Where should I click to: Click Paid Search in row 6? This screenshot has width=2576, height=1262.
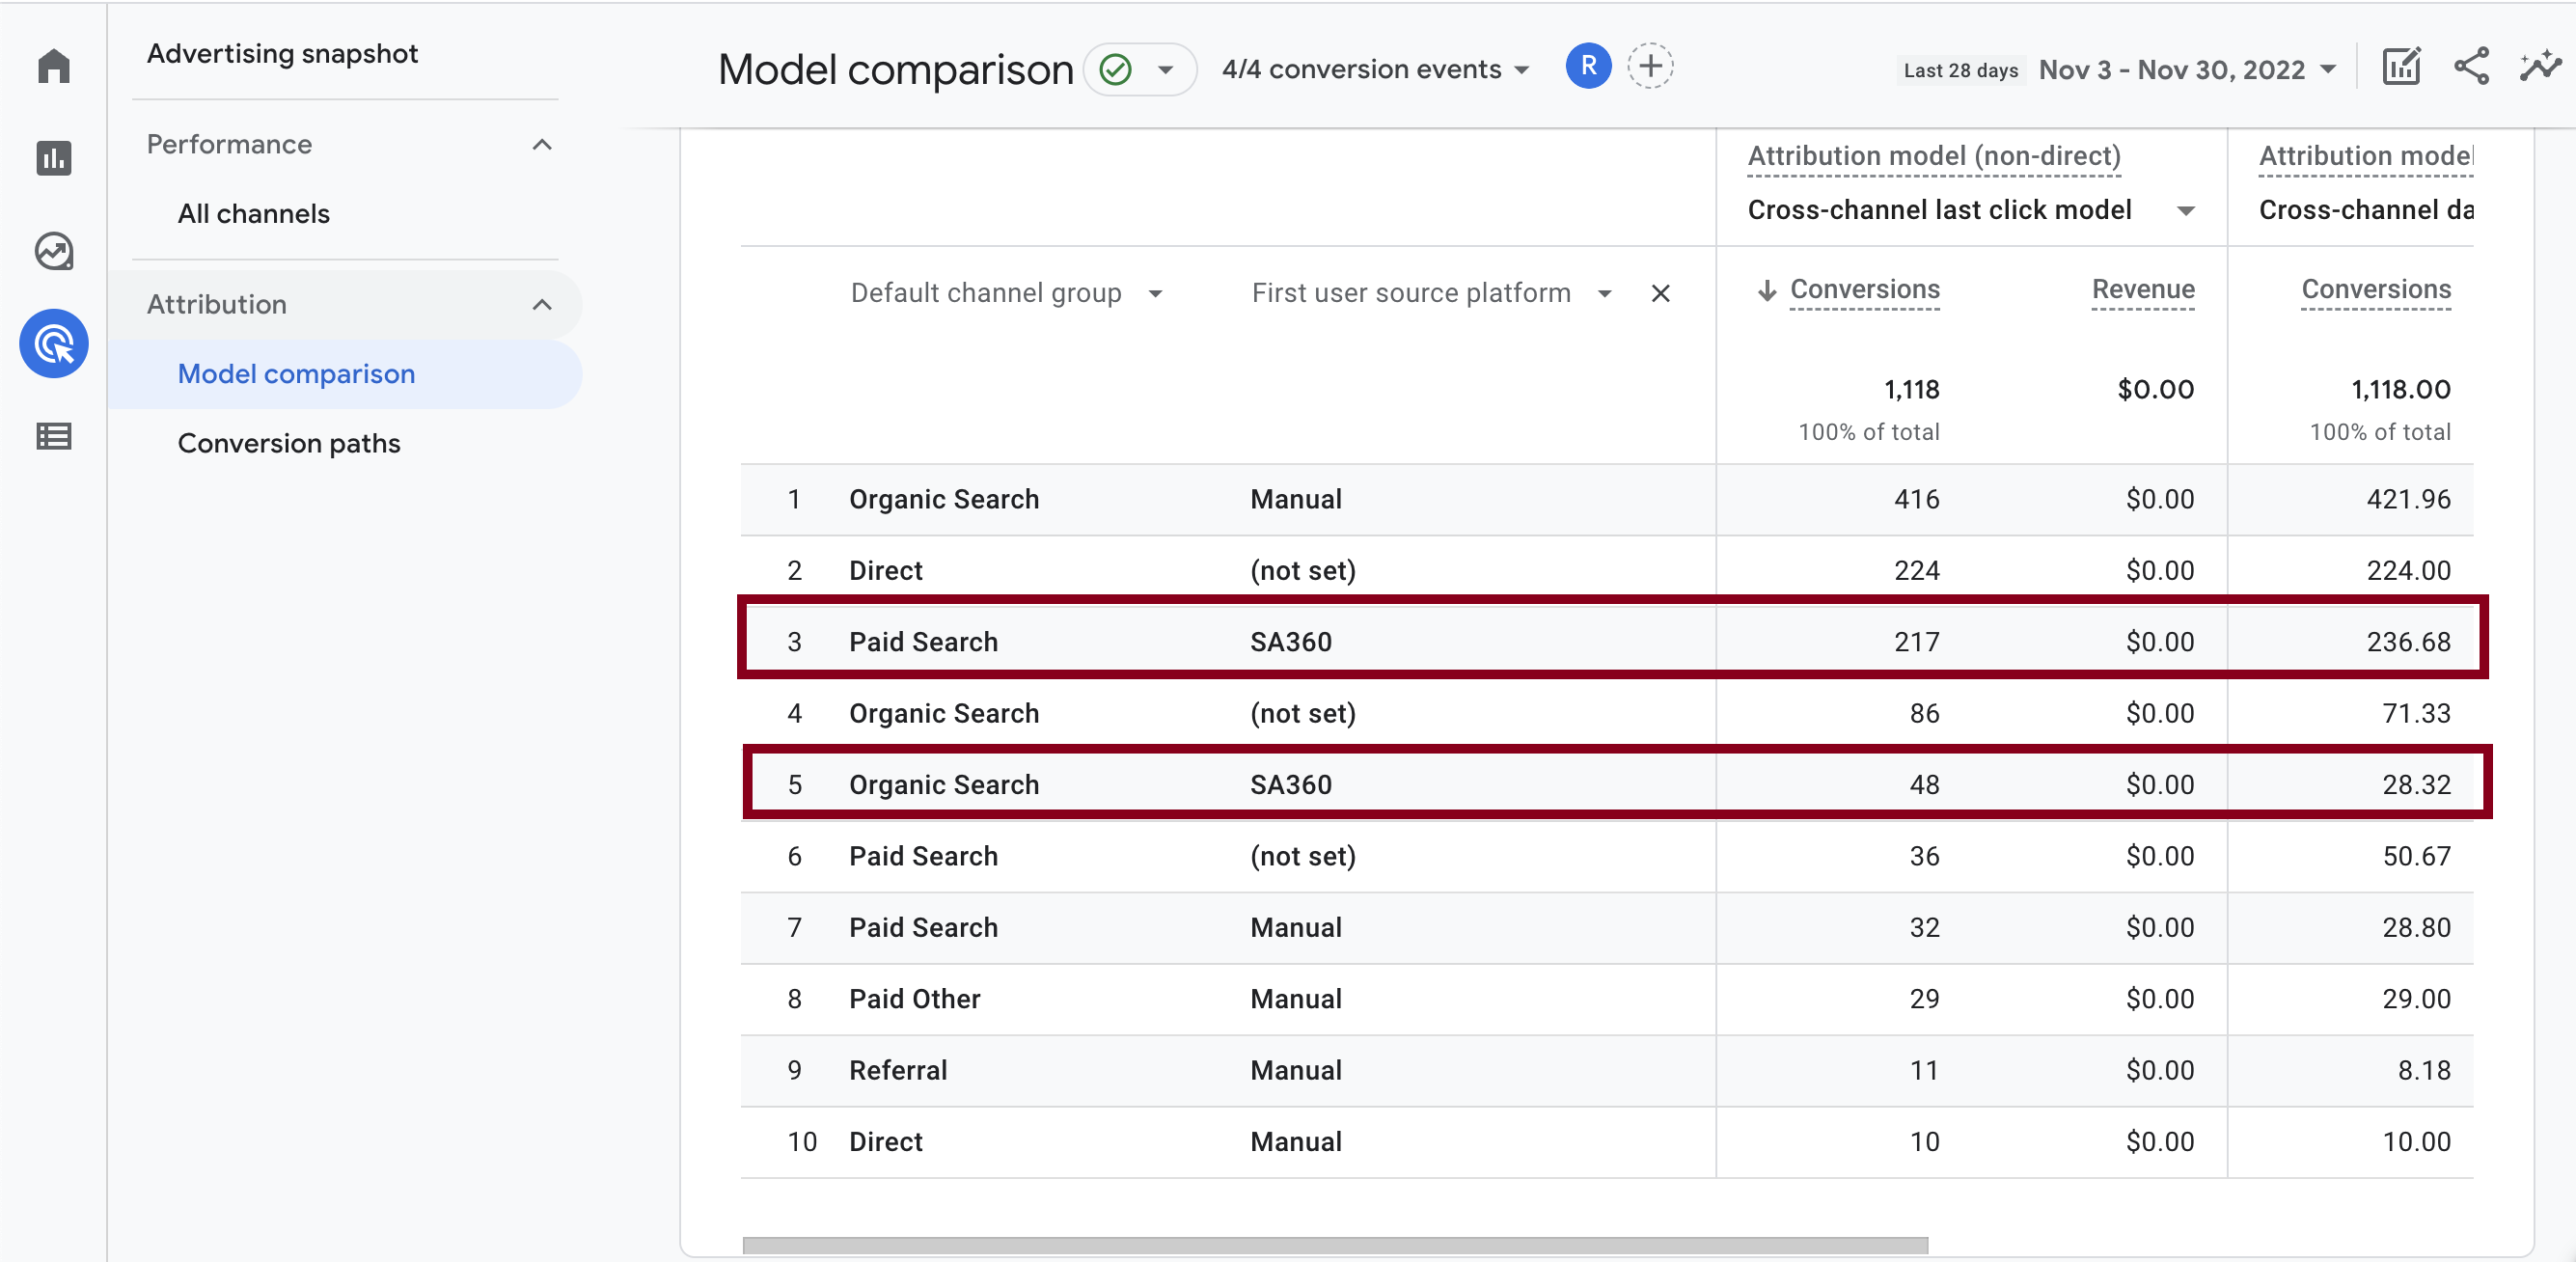(923, 857)
